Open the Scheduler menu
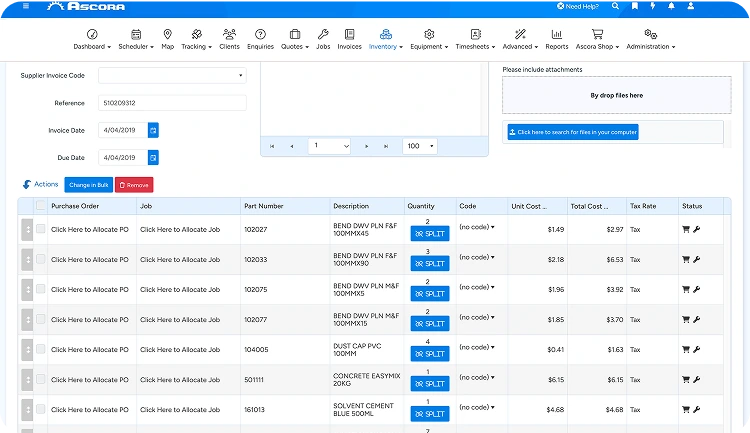 pyautogui.click(x=136, y=39)
